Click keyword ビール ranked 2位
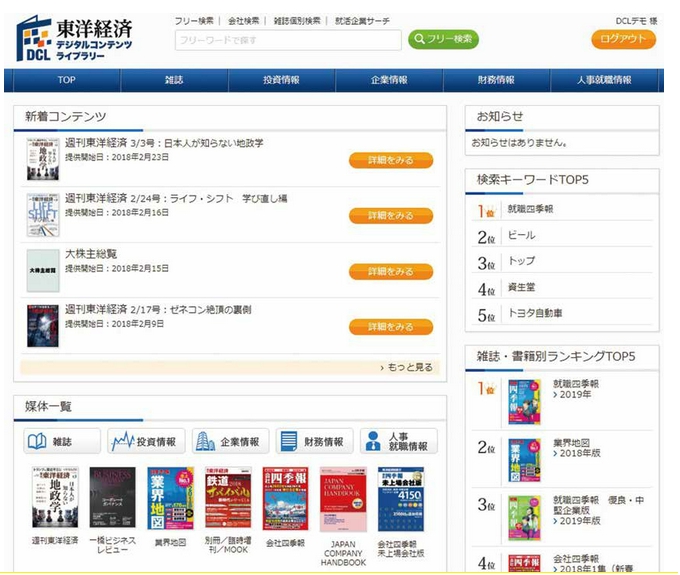The width and height of the screenshot is (680, 575). pyautogui.click(x=521, y=235)
